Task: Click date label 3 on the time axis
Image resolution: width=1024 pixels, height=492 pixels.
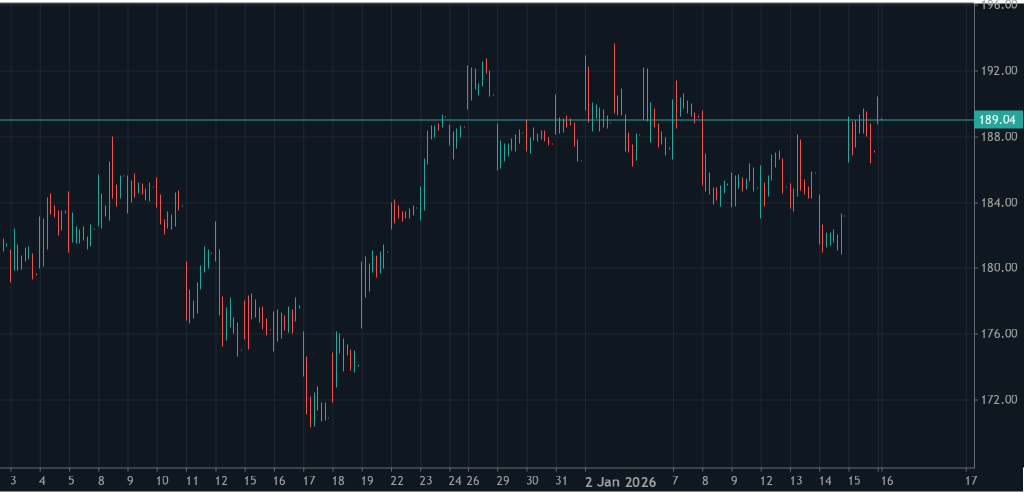Action: [x=12, y=481]
